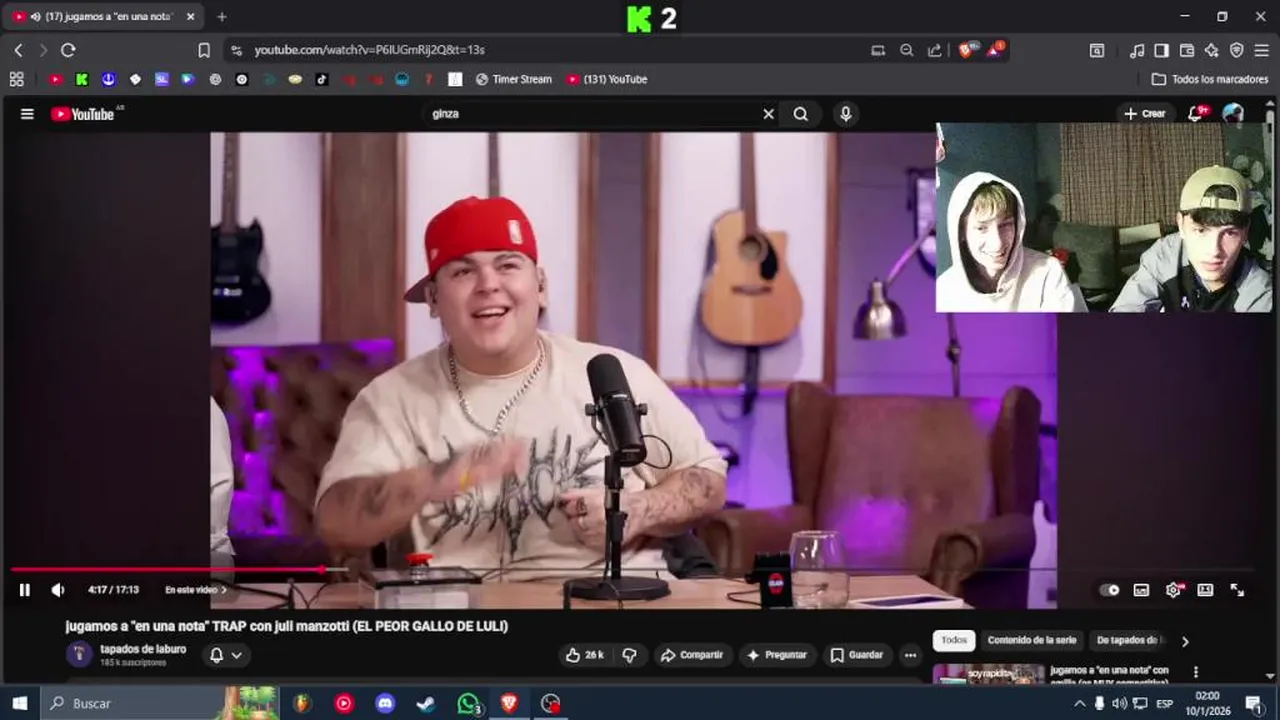Click the Preguntar button
The height and width of the screenshot is (720, 1280).
[x=777, y=655]
